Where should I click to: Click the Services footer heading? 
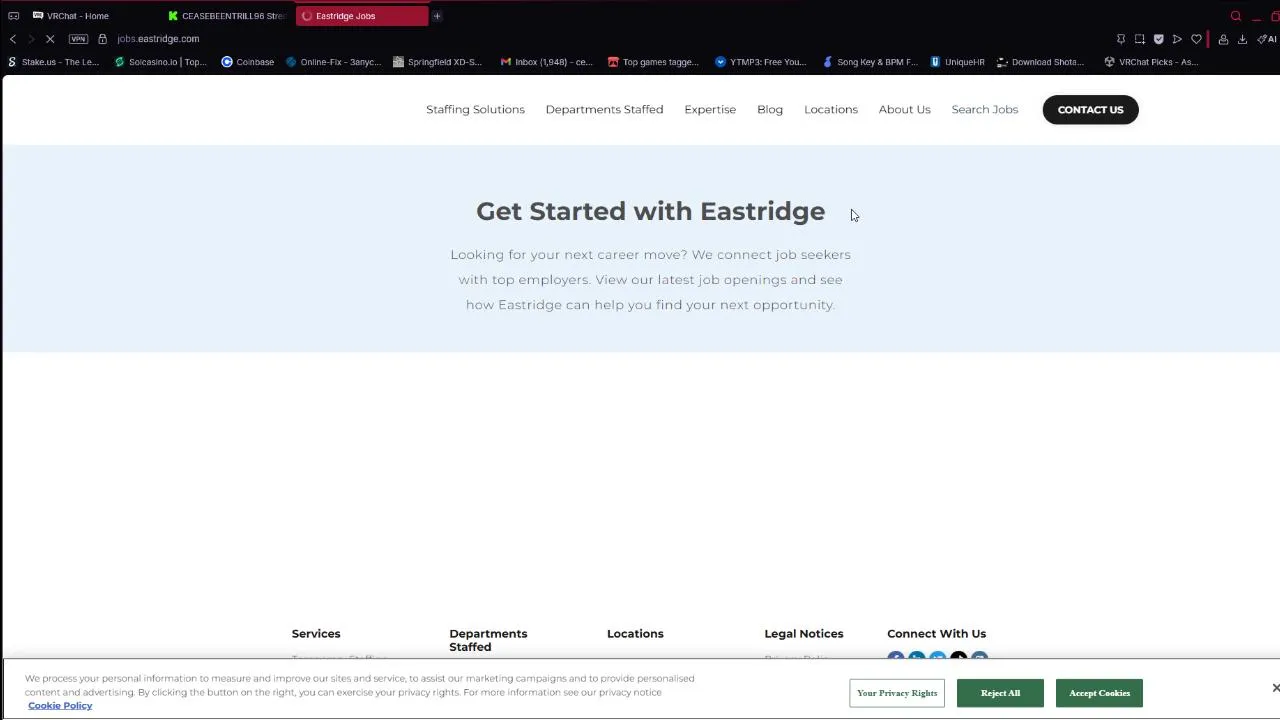(316, 634)
